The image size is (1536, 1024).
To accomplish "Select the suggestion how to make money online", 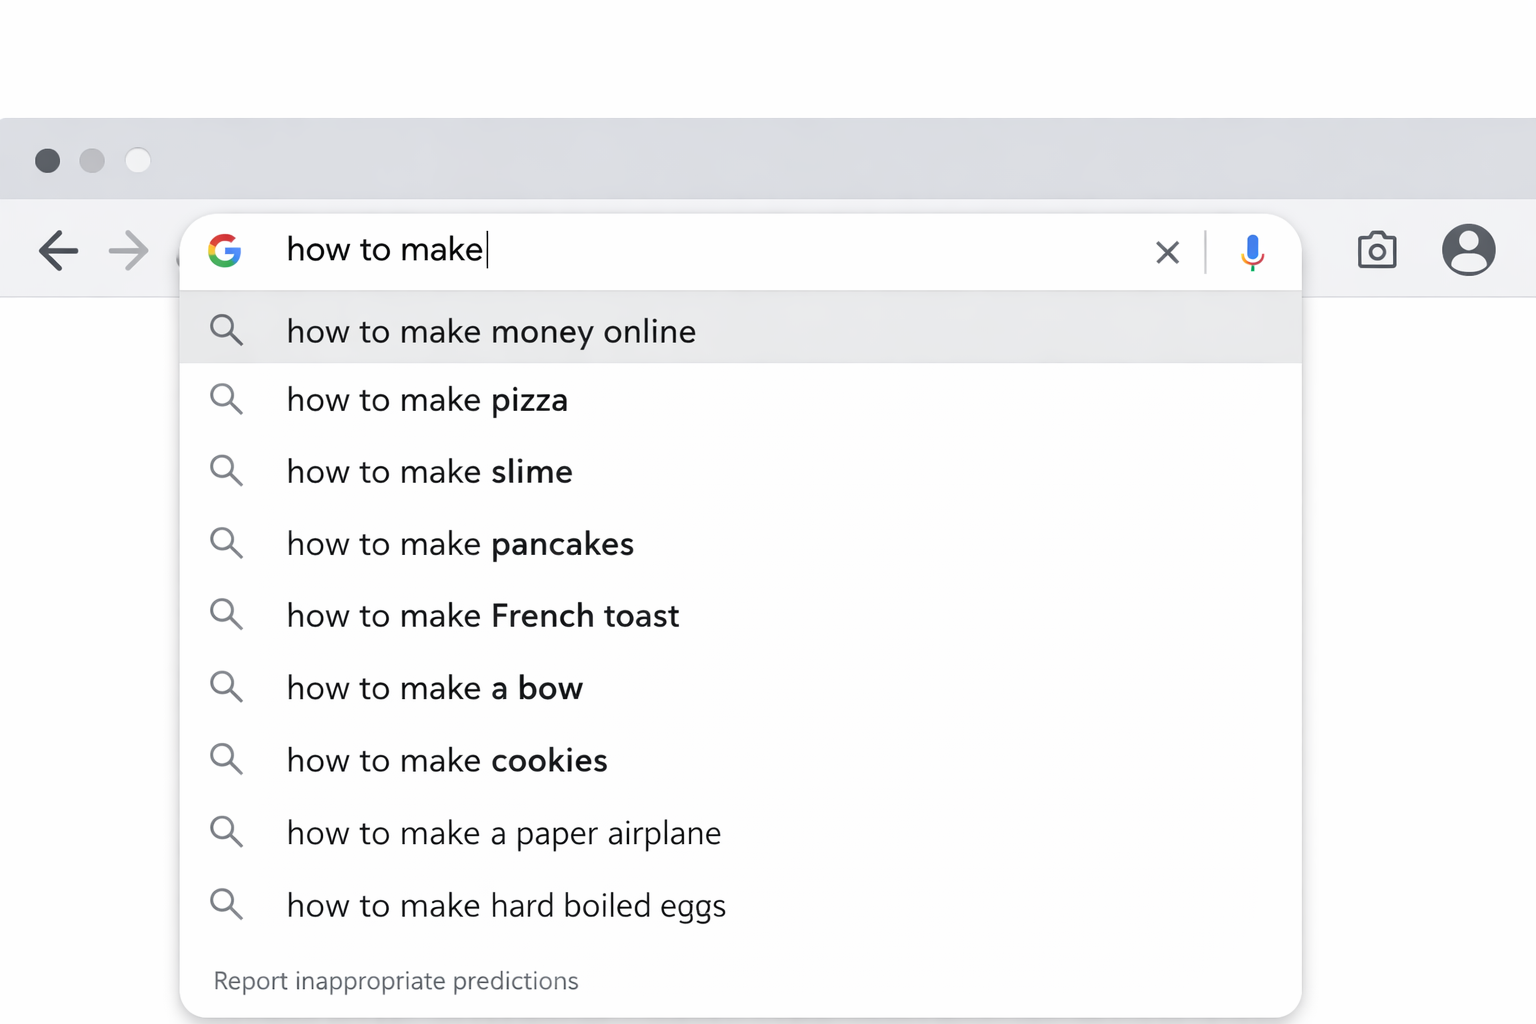I will click(491, 331).
